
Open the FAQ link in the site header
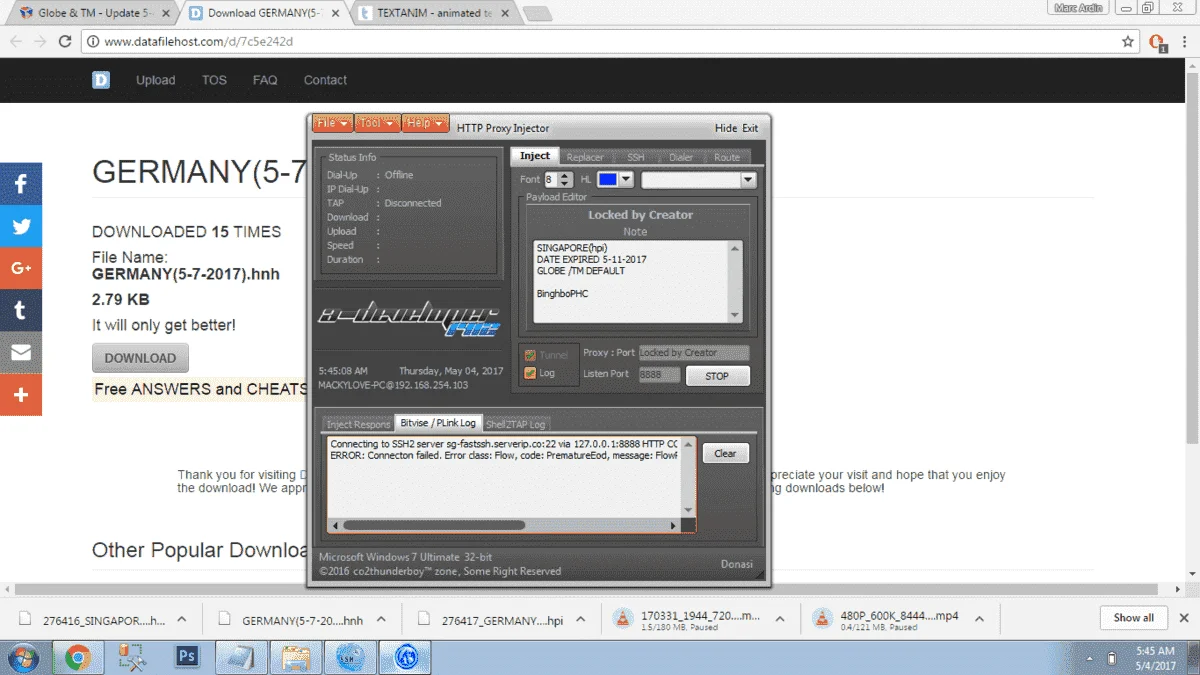click(265, 80)
